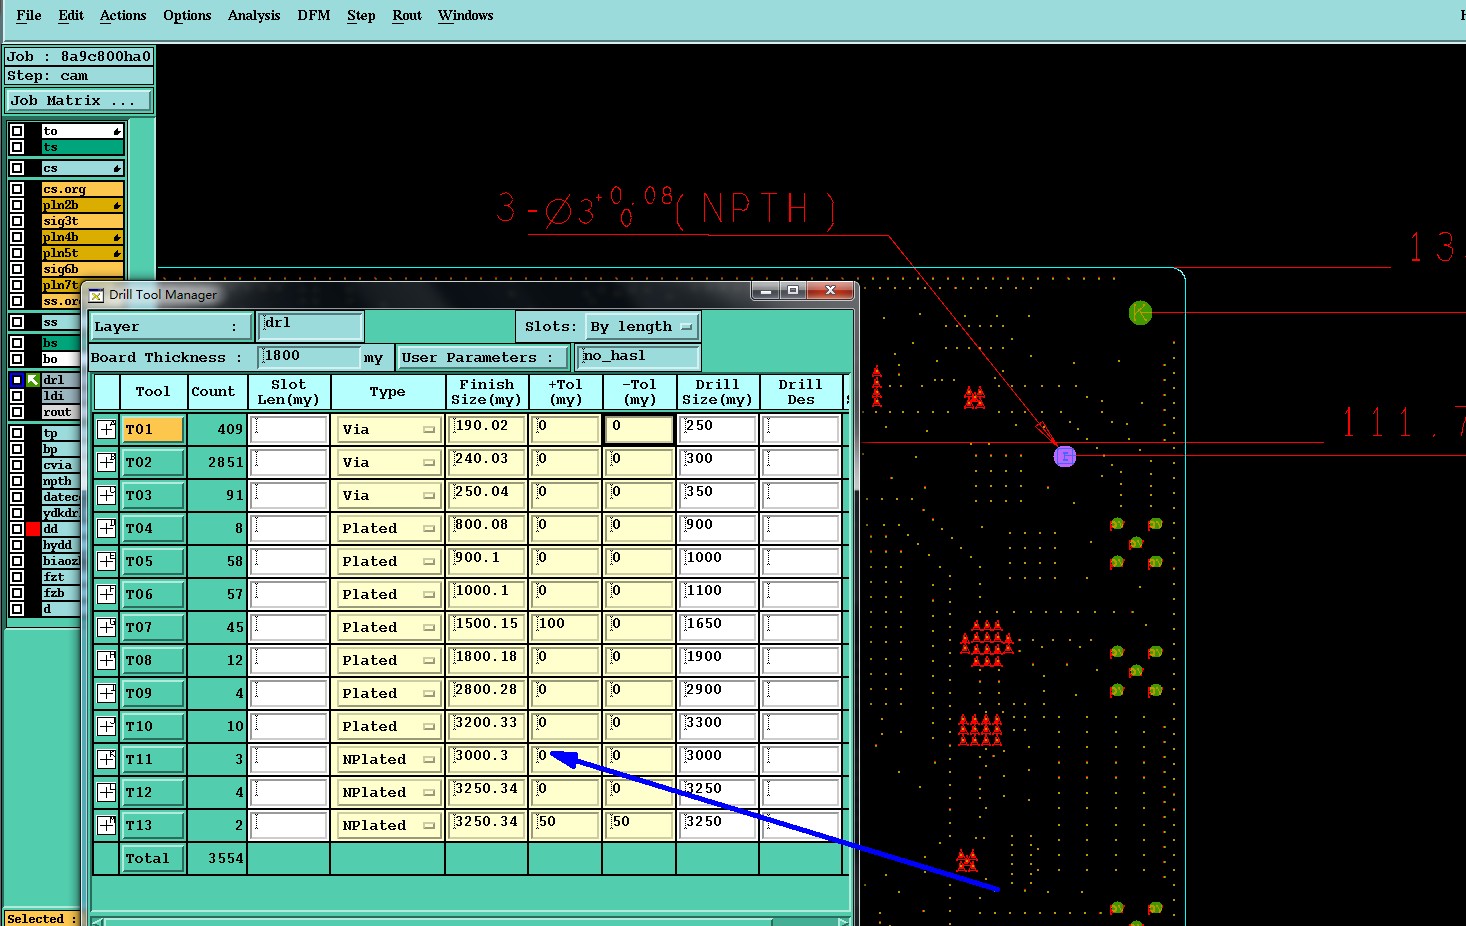The height and width of the screenshot is (926, 1466).
Task: Click the plus icon for tool T06
Action: click(106, 594)
